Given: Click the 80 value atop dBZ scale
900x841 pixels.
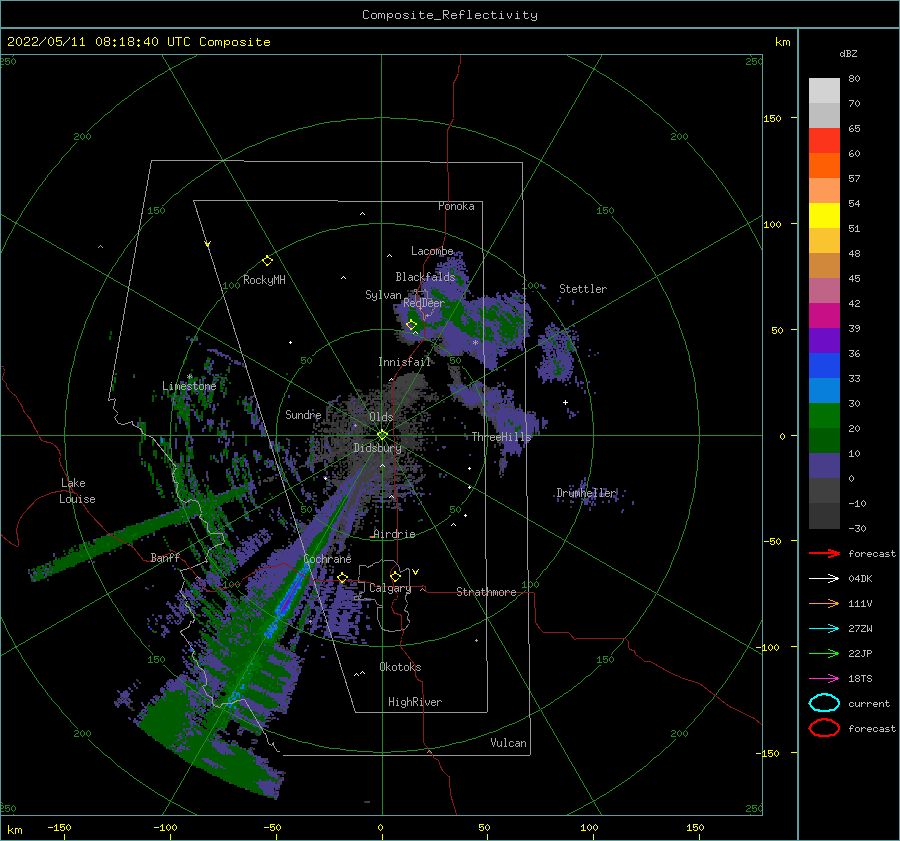Looking at the screenshot, I should pyautogui.click(x=855, y=79).
